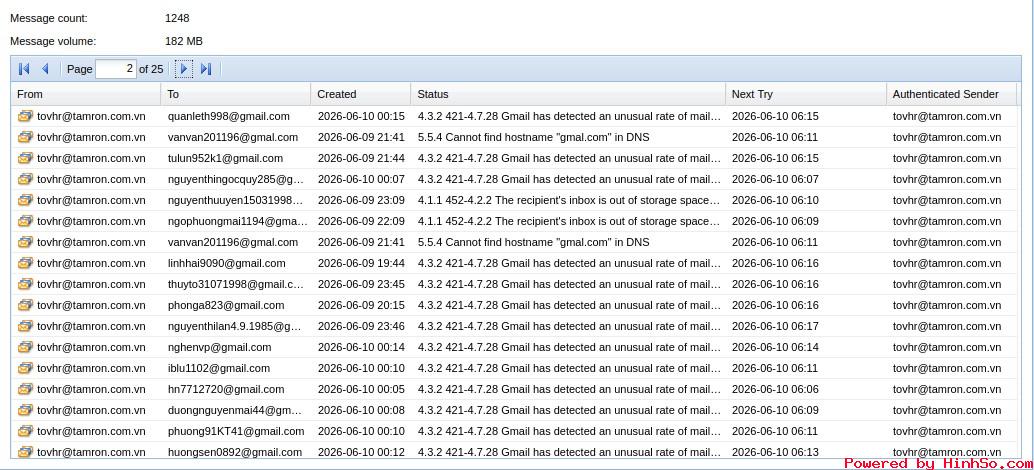Image resolution: width=1034 pixels, height=470 pixels.
Task: Select recipient linhhai9090@gmail.com
Action: pyautogui.click(x=227, y=263)
